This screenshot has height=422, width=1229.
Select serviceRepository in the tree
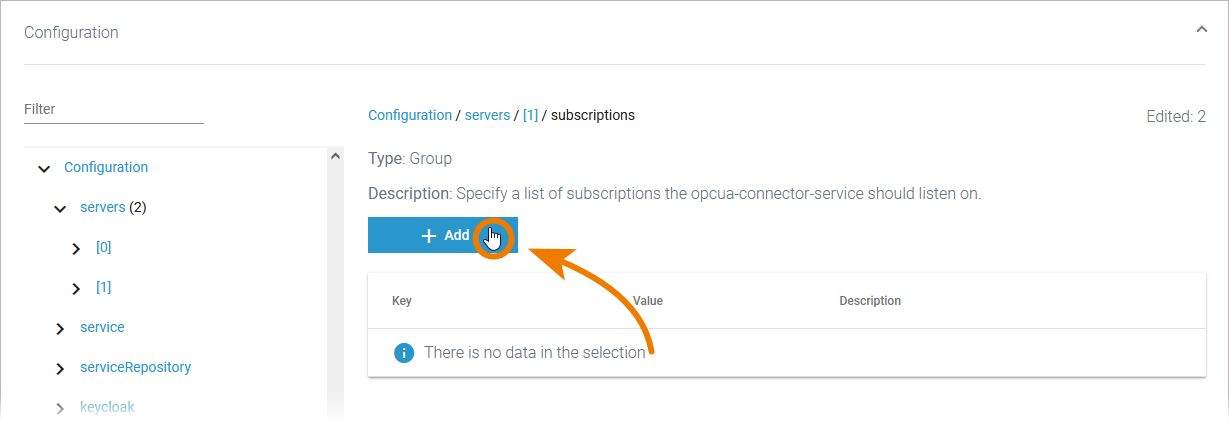(135, 367)
